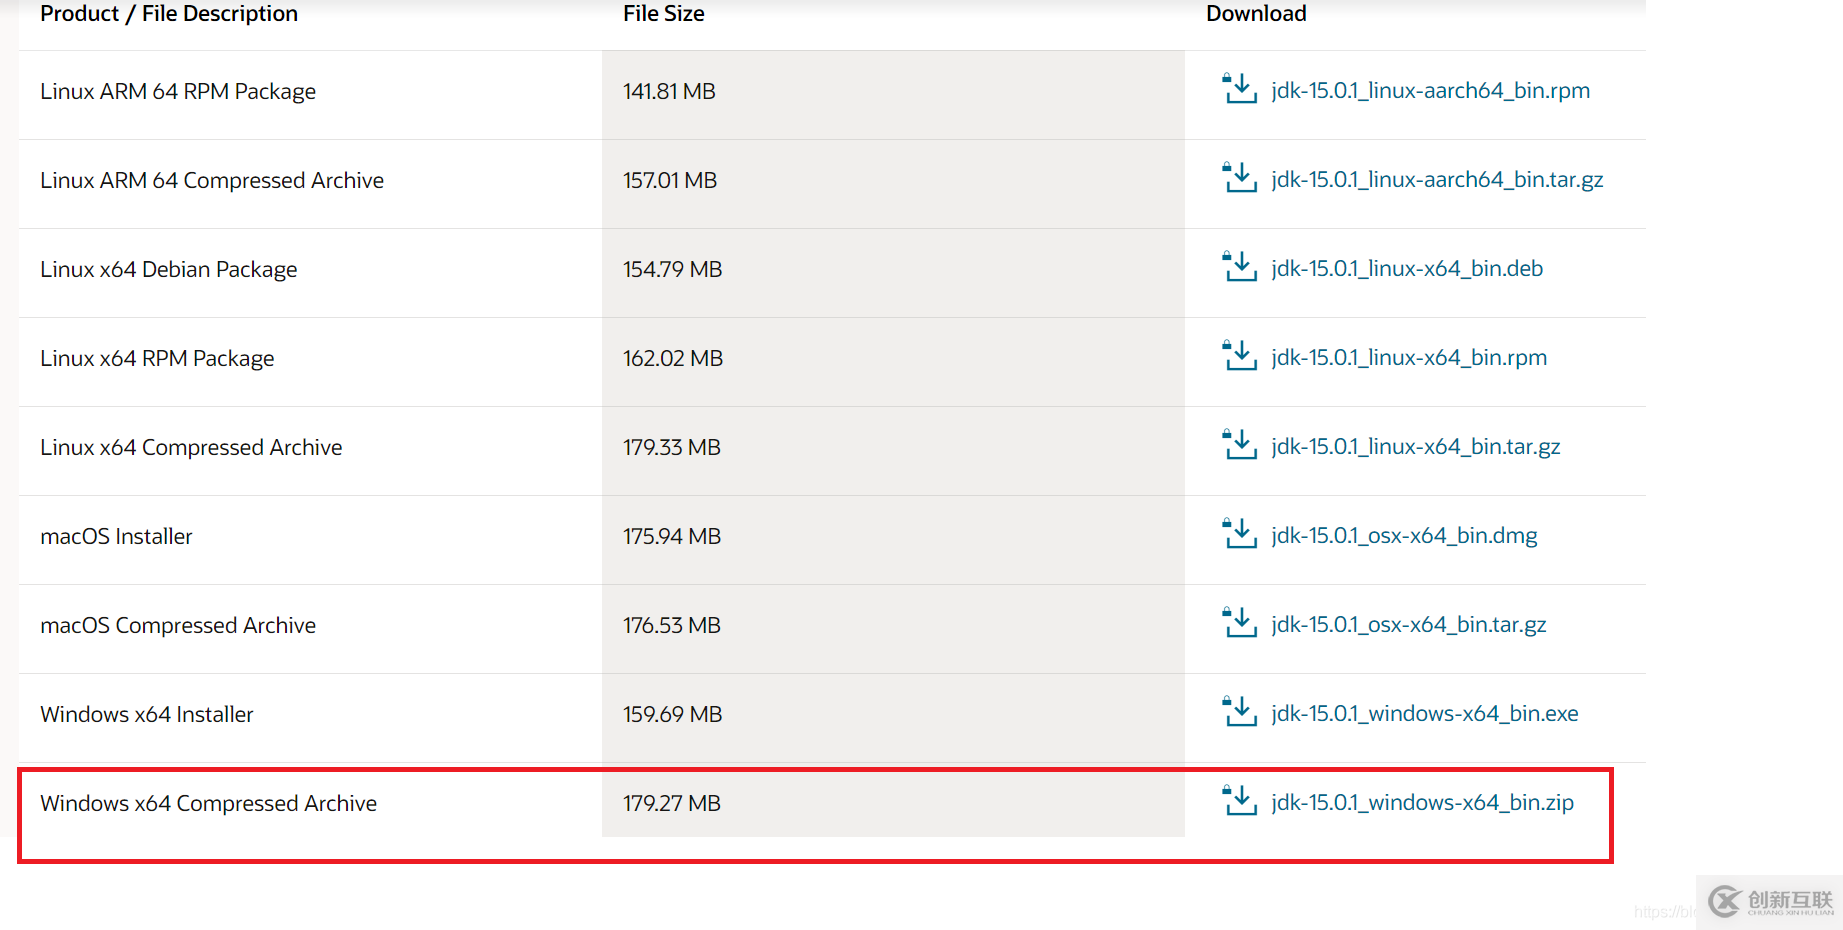Download jdk-15.0.1_windows-x64_bin.exe link
The height and width of the screenshot is (930, 1843).
1425,714
